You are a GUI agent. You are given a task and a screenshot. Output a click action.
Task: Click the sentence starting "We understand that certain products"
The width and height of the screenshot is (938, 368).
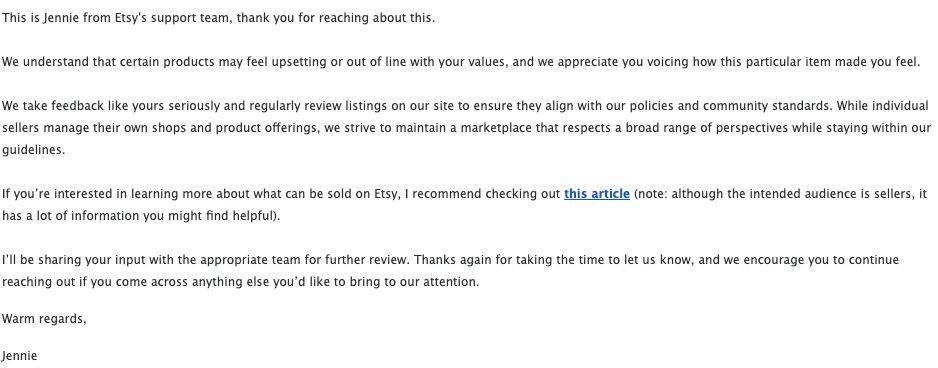(461, 62)
